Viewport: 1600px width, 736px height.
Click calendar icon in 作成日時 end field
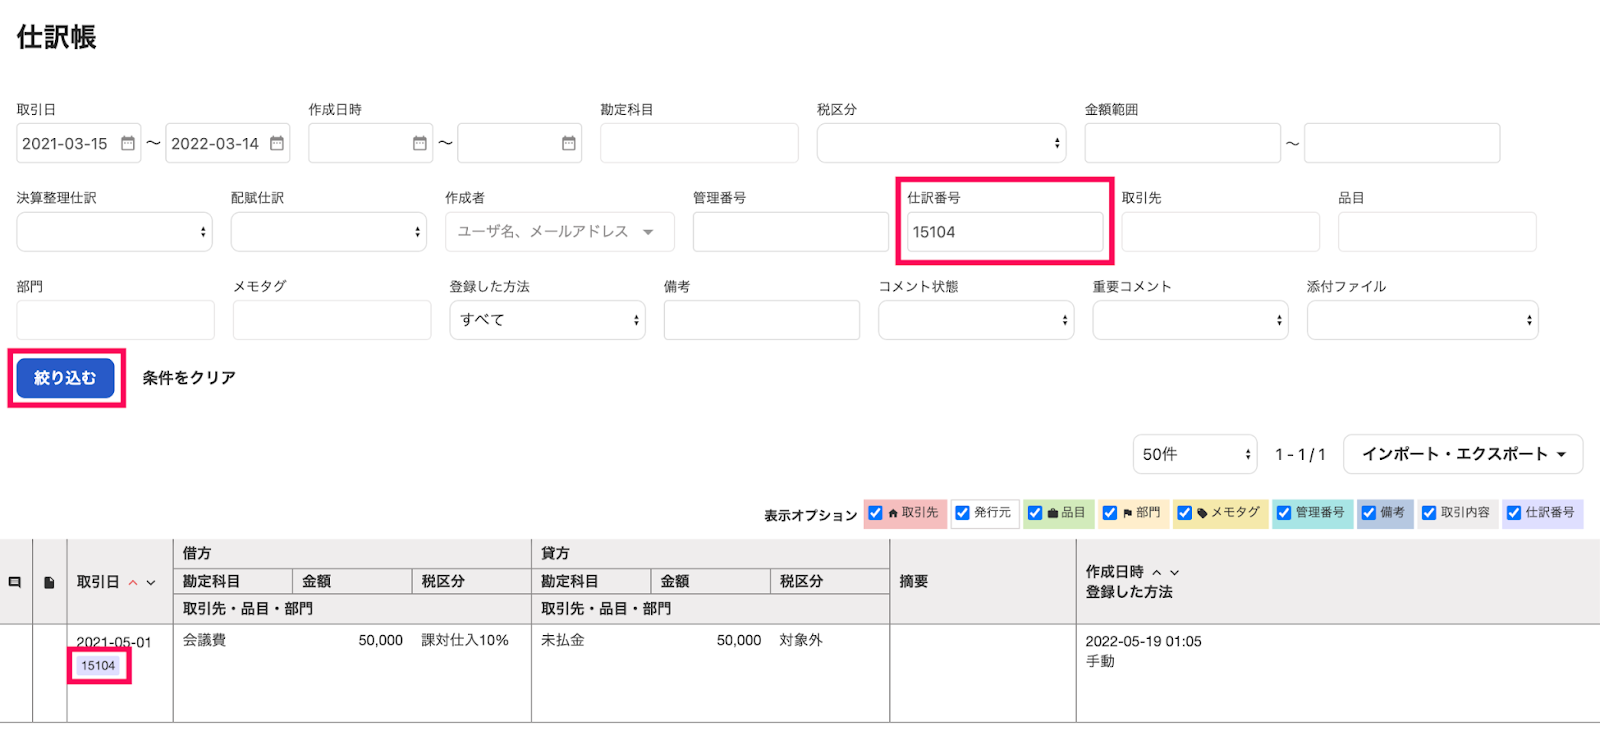tap(568, 144)
